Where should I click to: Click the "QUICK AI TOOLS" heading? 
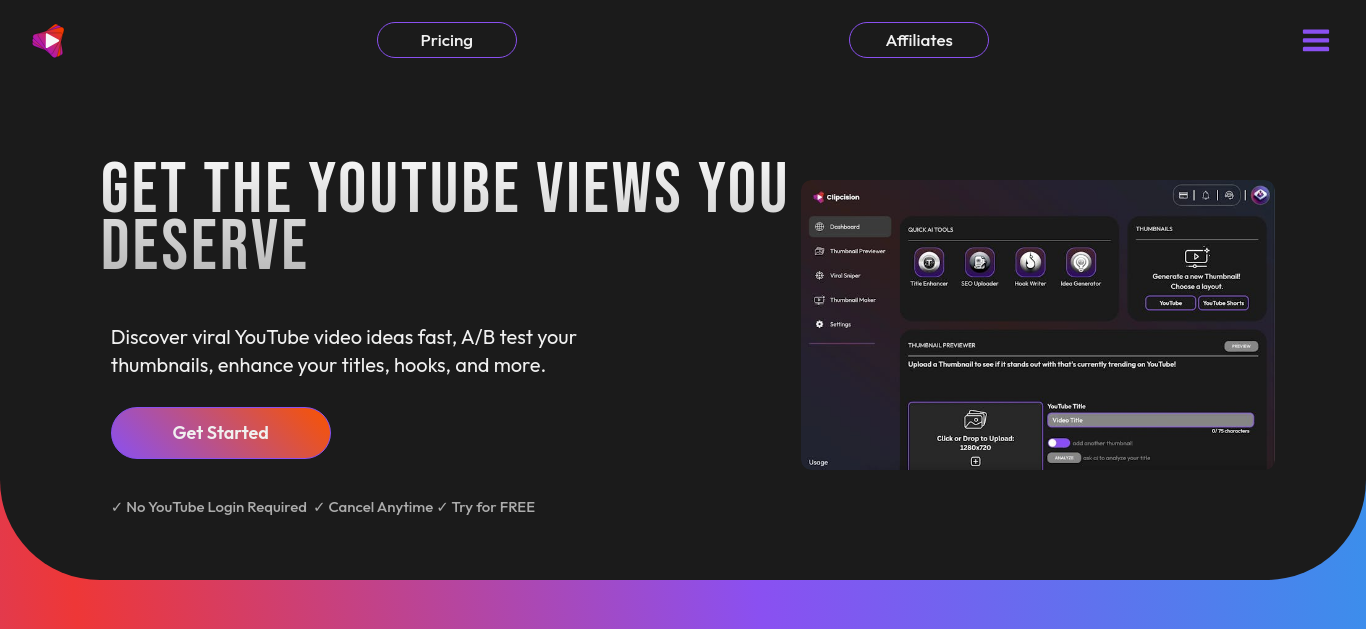coord(931,230)
